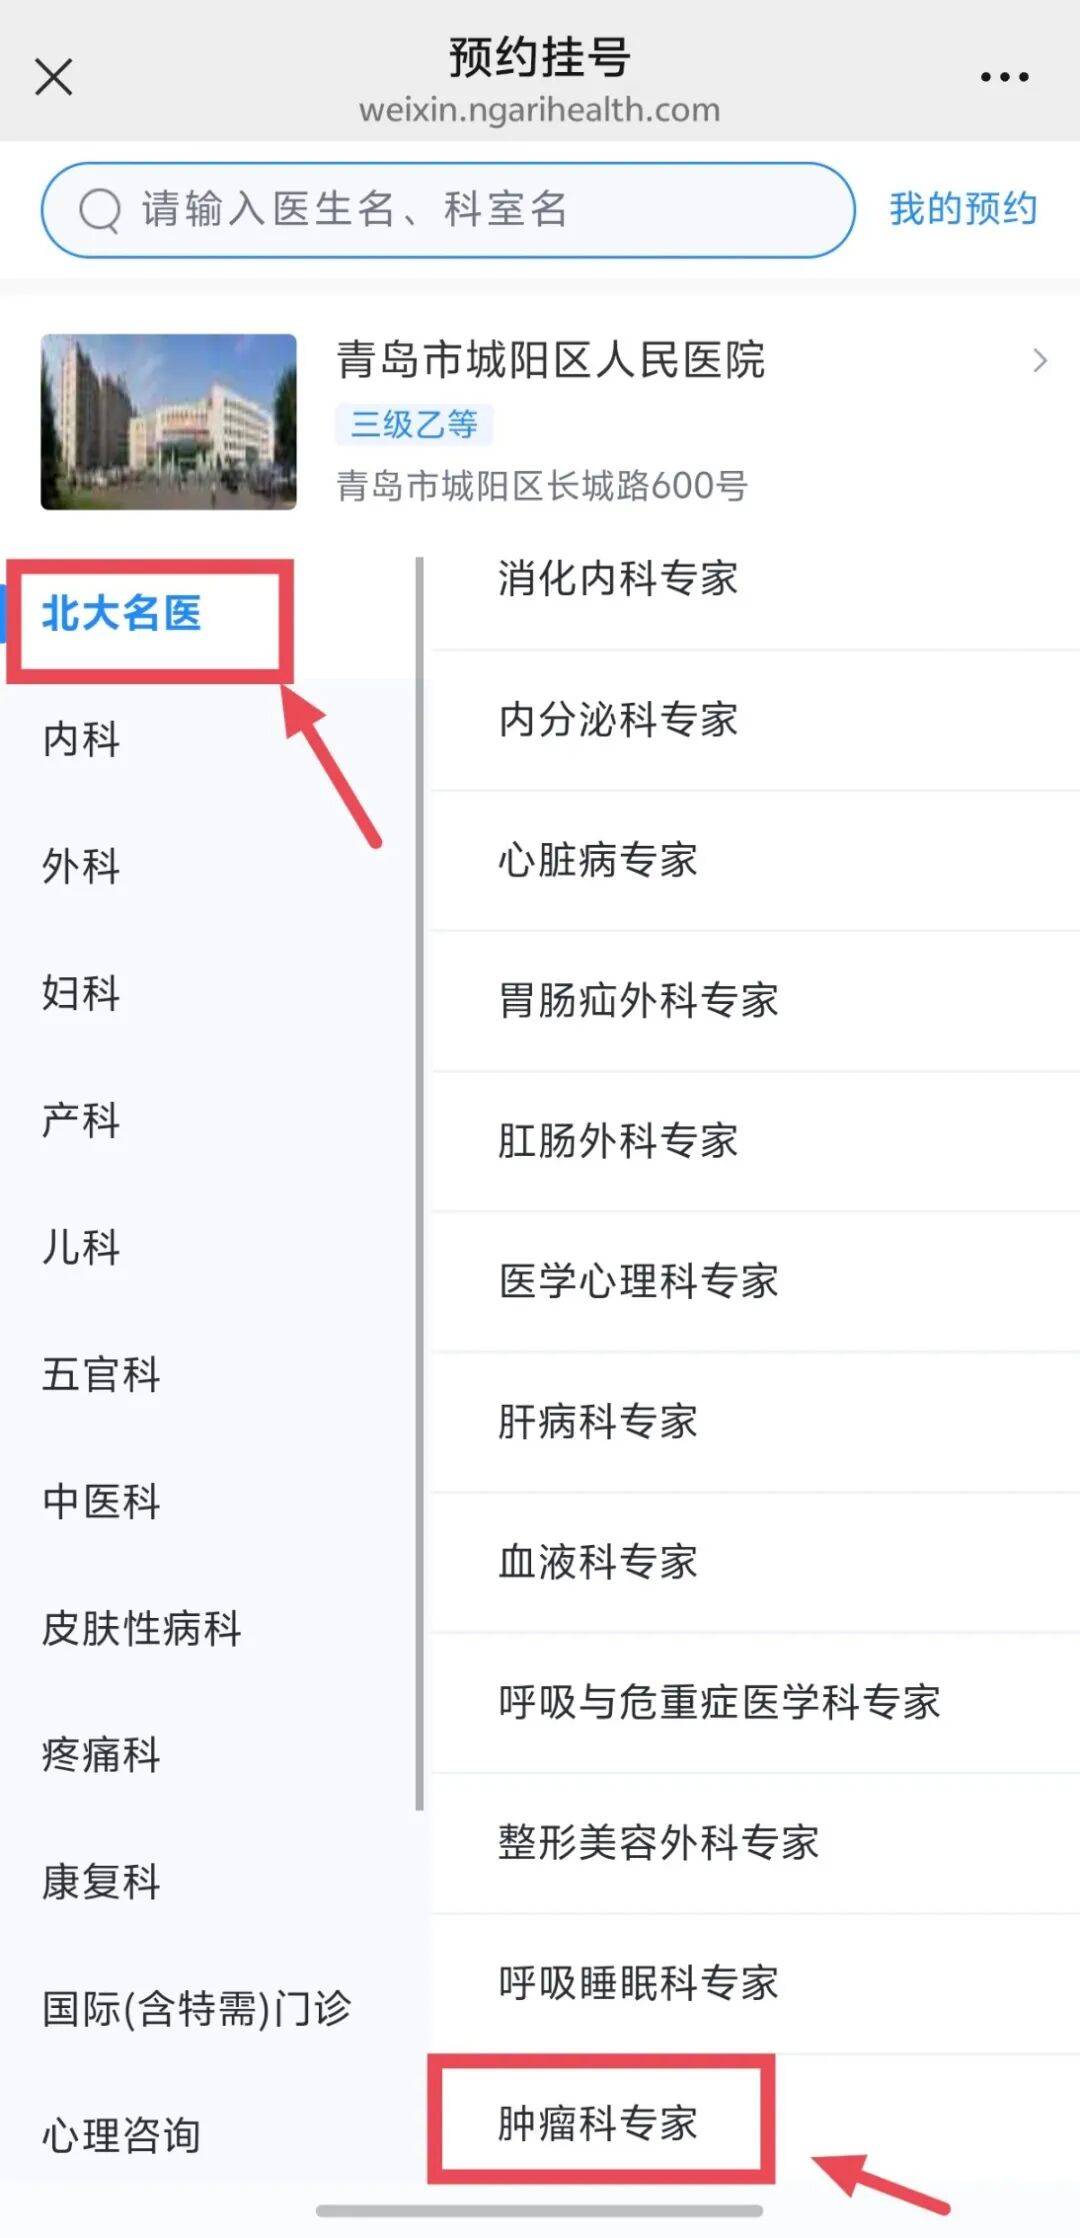1080x2238 pixels.
Task: Click 消化内科专家 specialist option
Action: 616,578
